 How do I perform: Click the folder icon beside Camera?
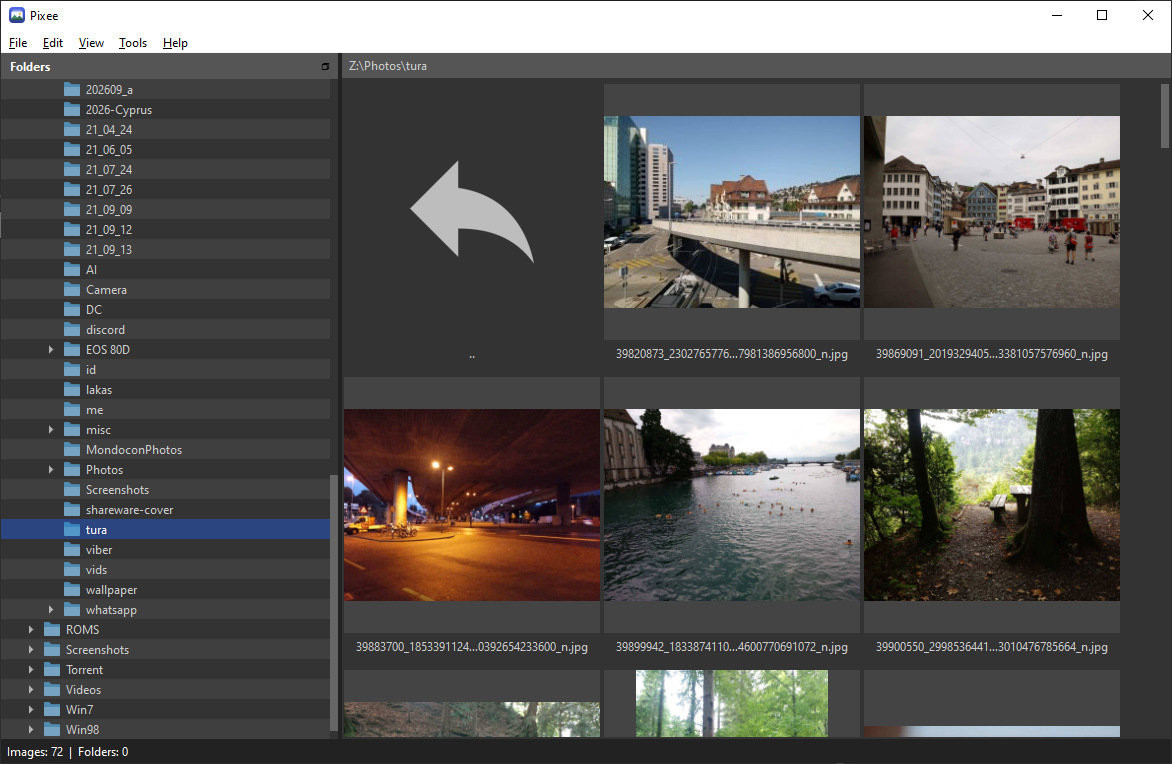[72, 290]
